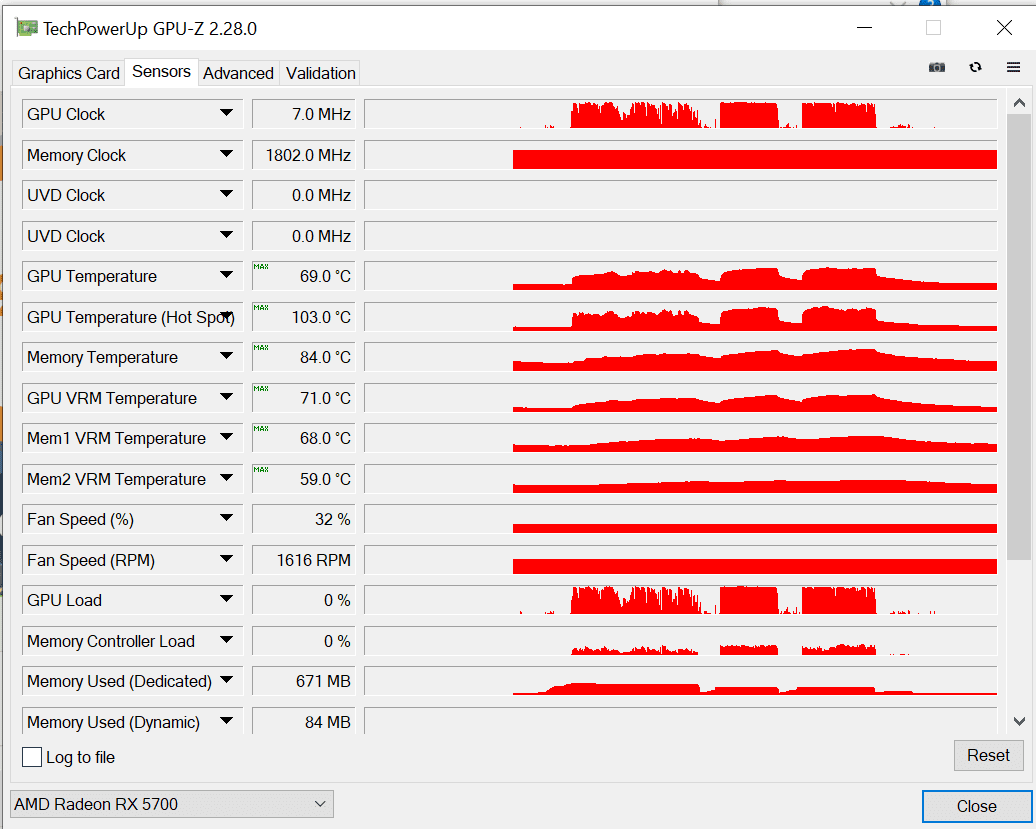
Task: Click the Fan Speed (RPM) history graph
Action: (x=681, y=559)
